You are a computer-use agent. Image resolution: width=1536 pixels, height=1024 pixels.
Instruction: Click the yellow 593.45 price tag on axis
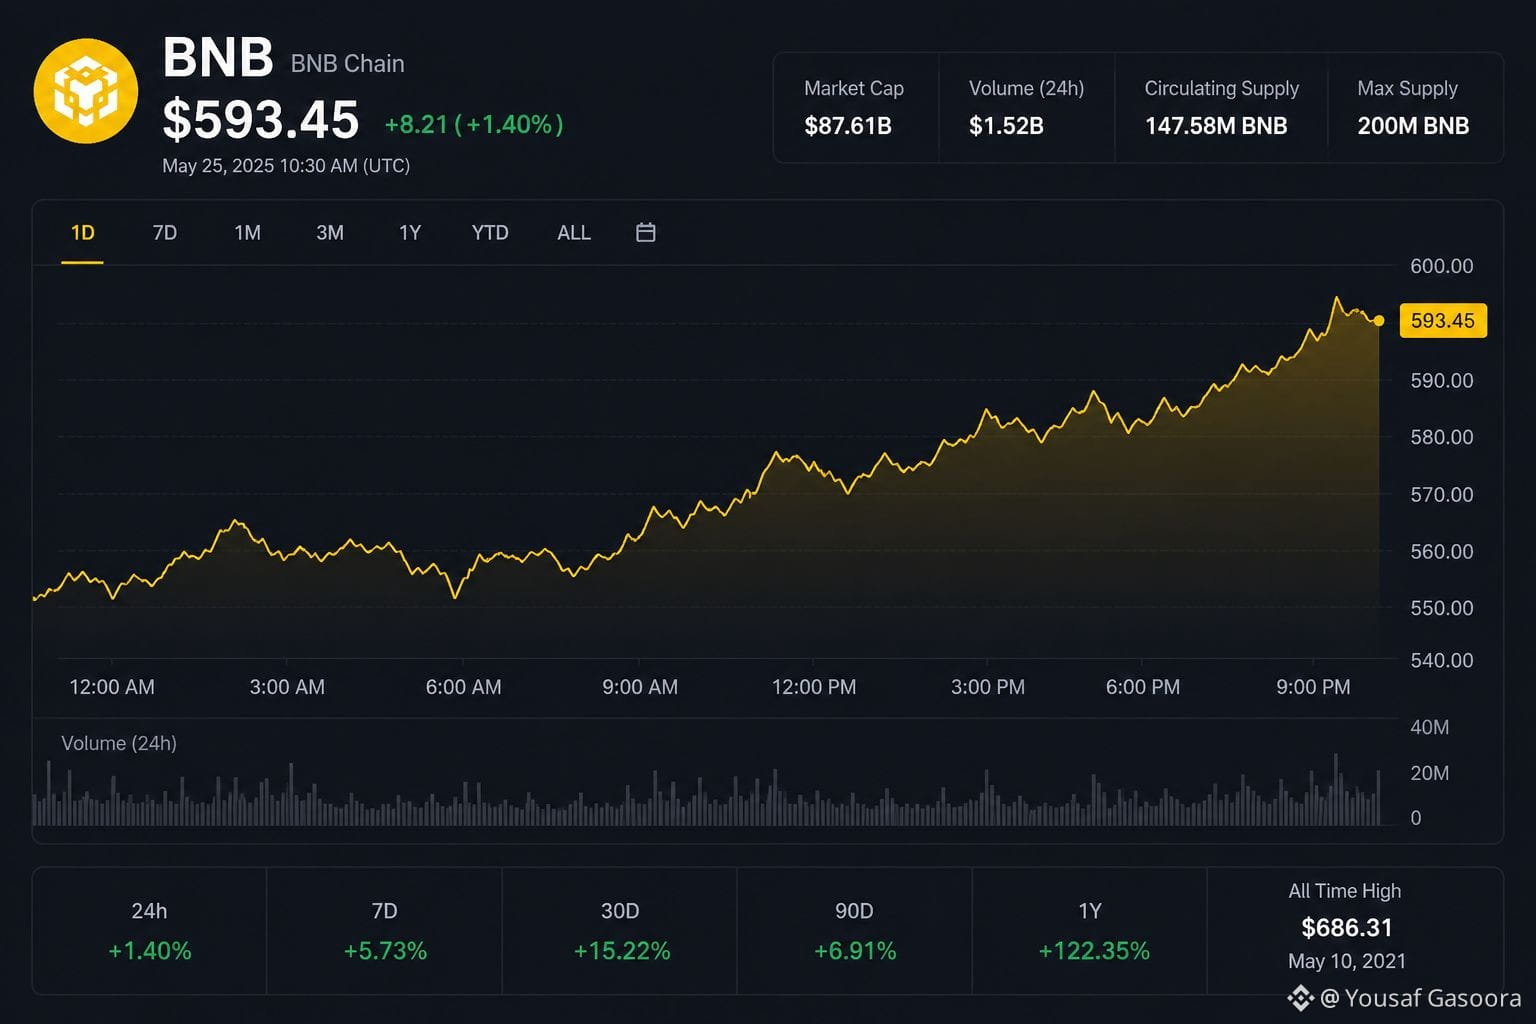pyautogui.click(x=1443, y=321)
